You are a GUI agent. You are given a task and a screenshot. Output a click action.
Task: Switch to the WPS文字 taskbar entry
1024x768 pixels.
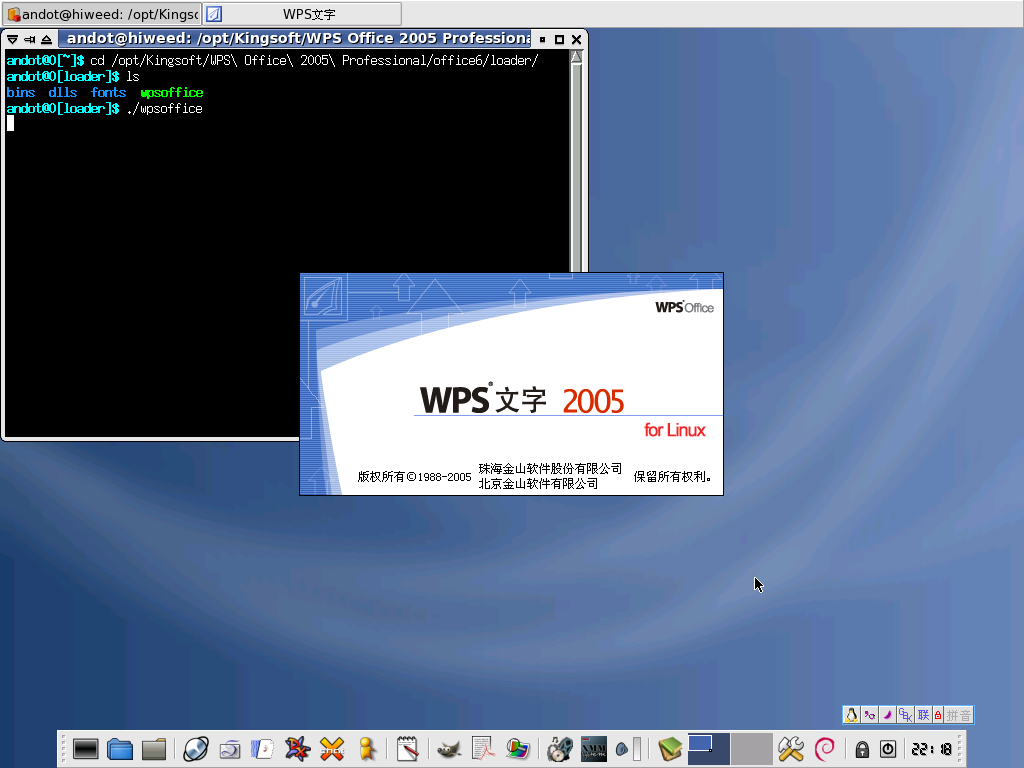302,14
